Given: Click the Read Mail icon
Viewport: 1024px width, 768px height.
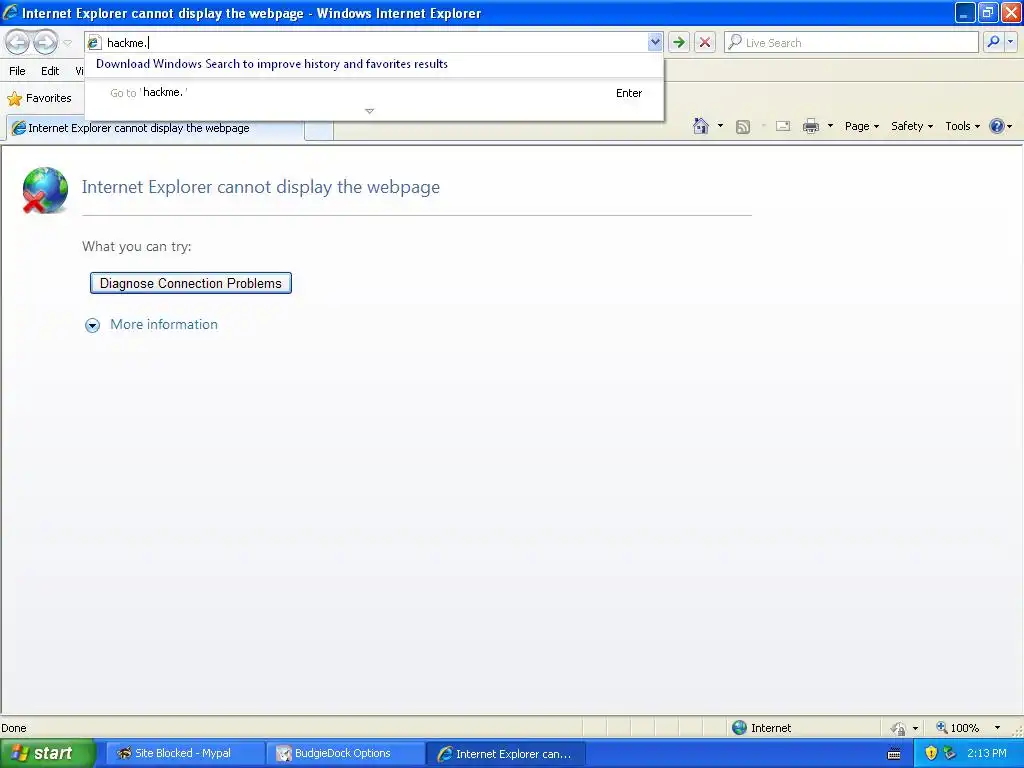Looking at the screenshot, I should (783, 126).
